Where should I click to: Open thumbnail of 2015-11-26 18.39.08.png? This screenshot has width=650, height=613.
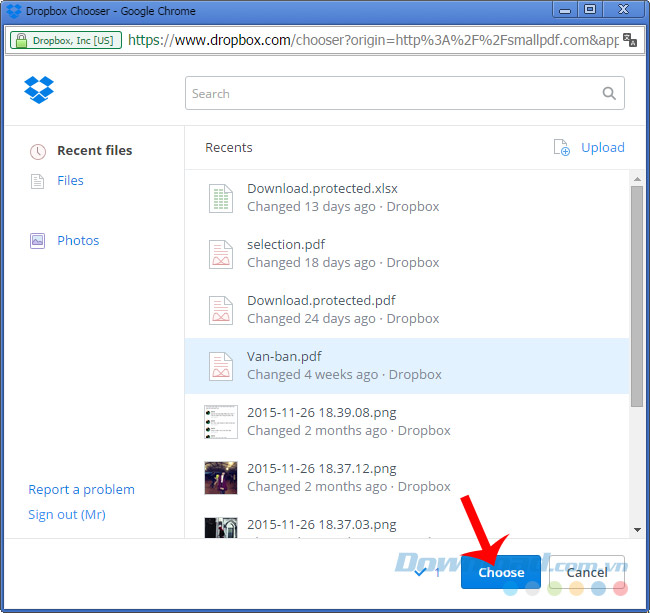(x=221, y=422)
